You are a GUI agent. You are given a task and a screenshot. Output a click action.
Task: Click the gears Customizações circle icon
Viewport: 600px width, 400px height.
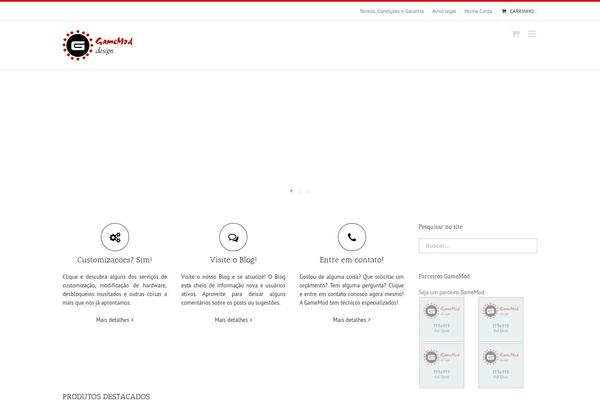(115, 237)
